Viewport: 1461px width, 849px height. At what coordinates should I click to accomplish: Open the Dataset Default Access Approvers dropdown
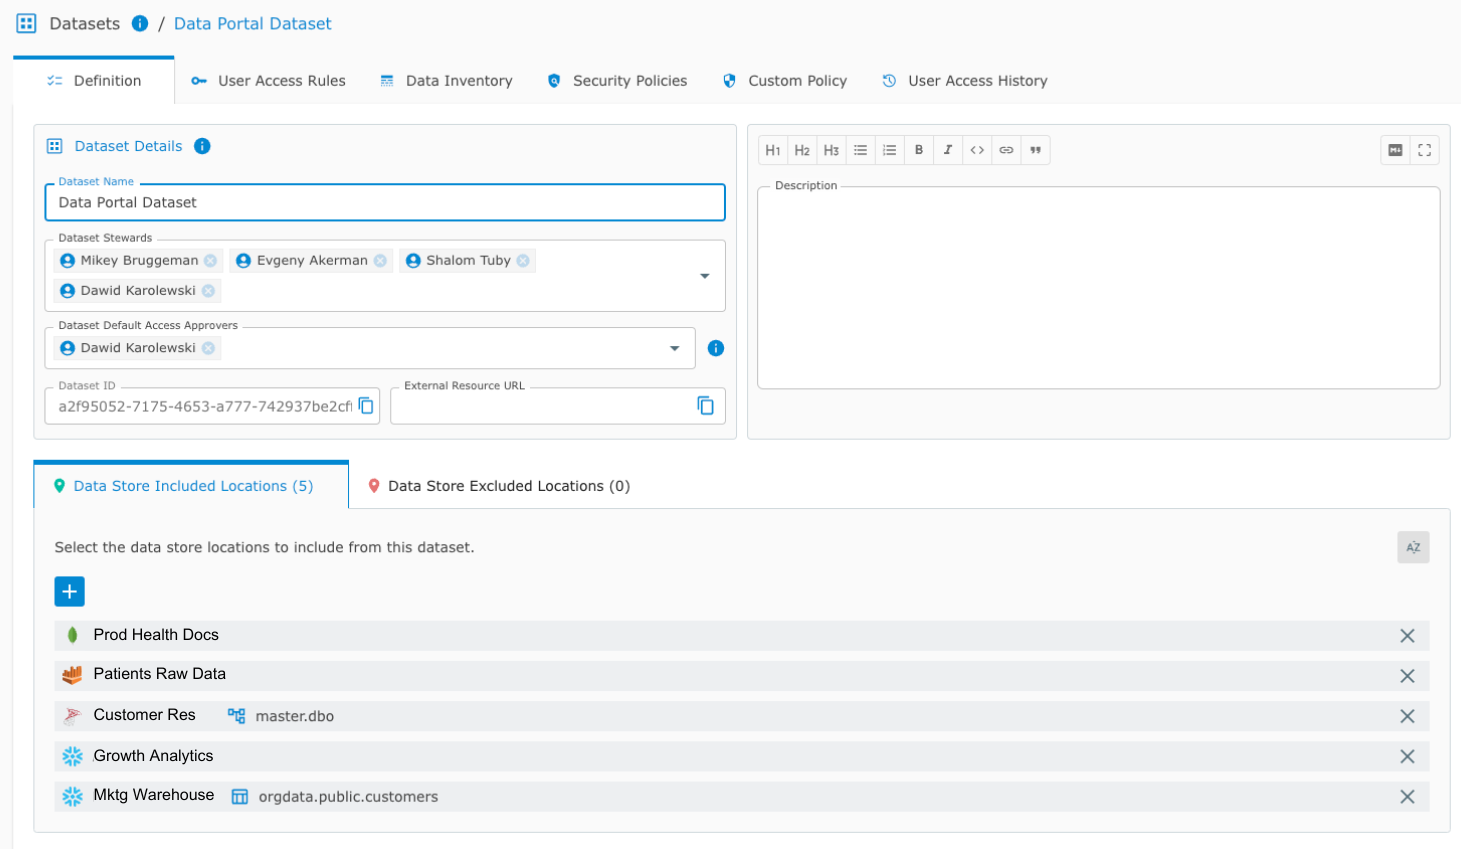(675, 348)
